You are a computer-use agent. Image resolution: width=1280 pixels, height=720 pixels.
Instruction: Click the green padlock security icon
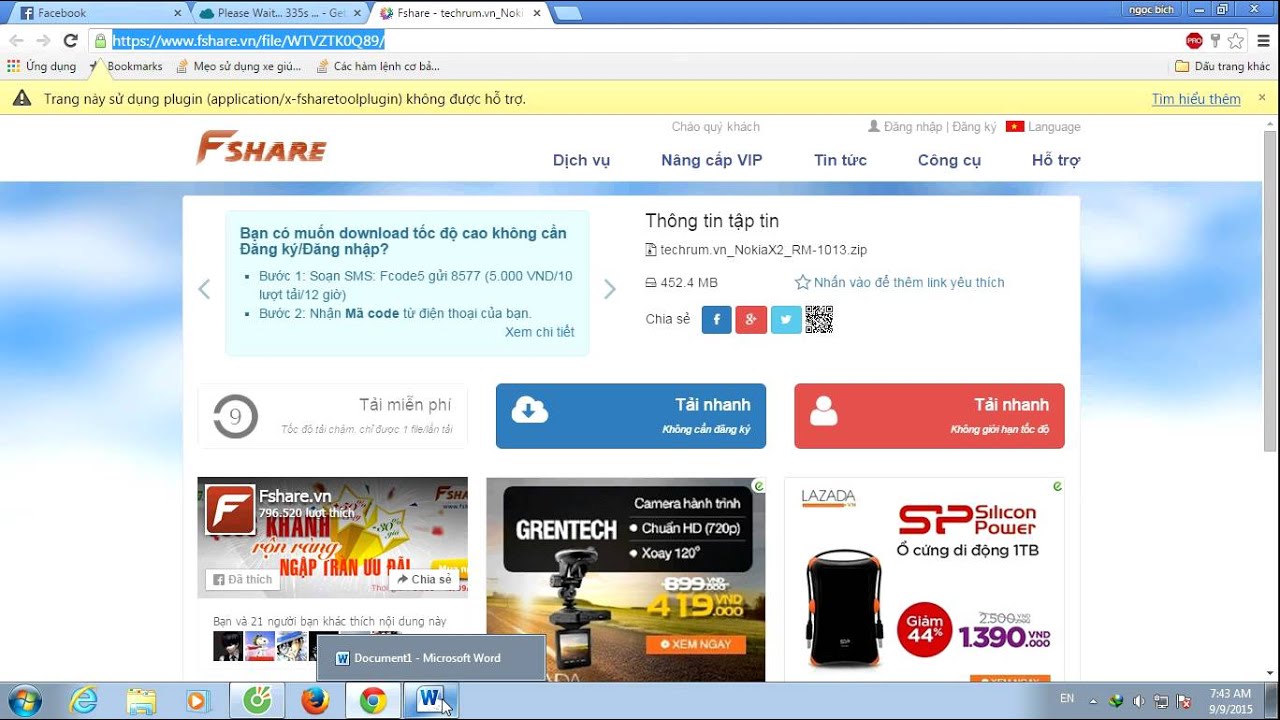(x=100, y=41)
